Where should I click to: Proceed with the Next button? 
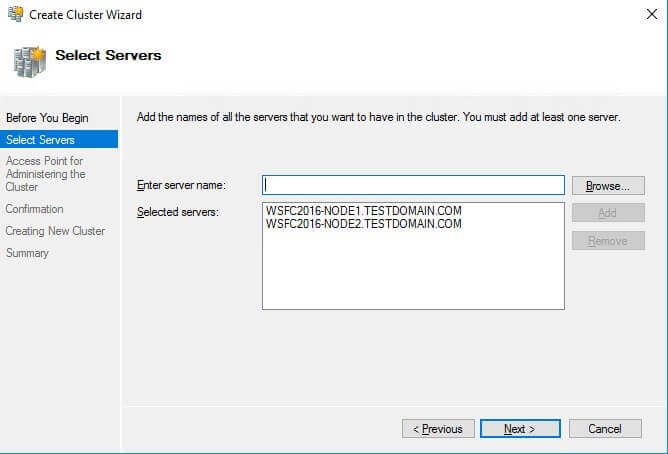(x=519, y=429)
